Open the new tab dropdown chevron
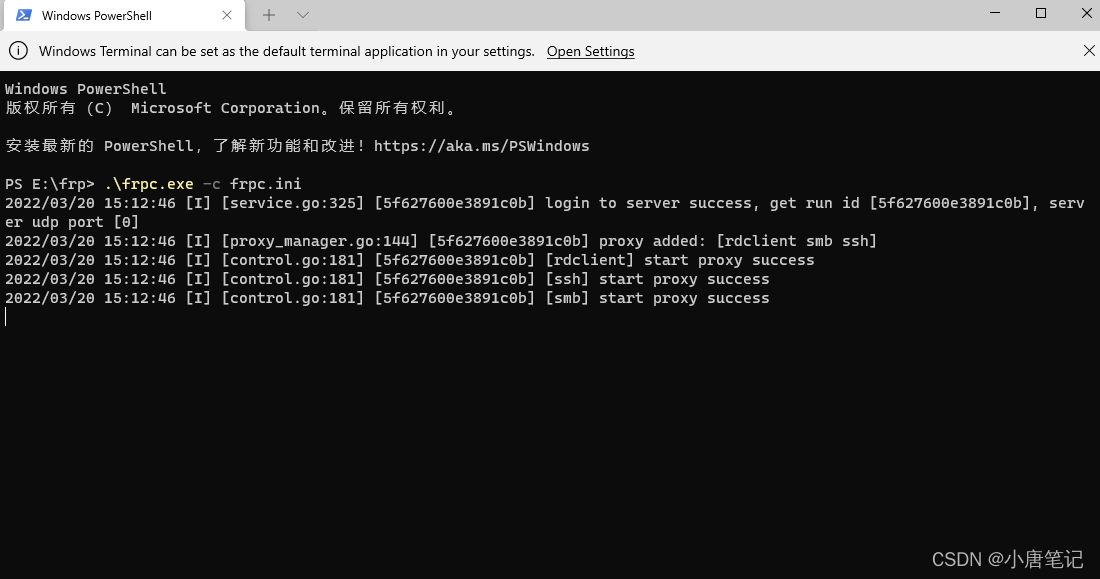 point(302,15)
